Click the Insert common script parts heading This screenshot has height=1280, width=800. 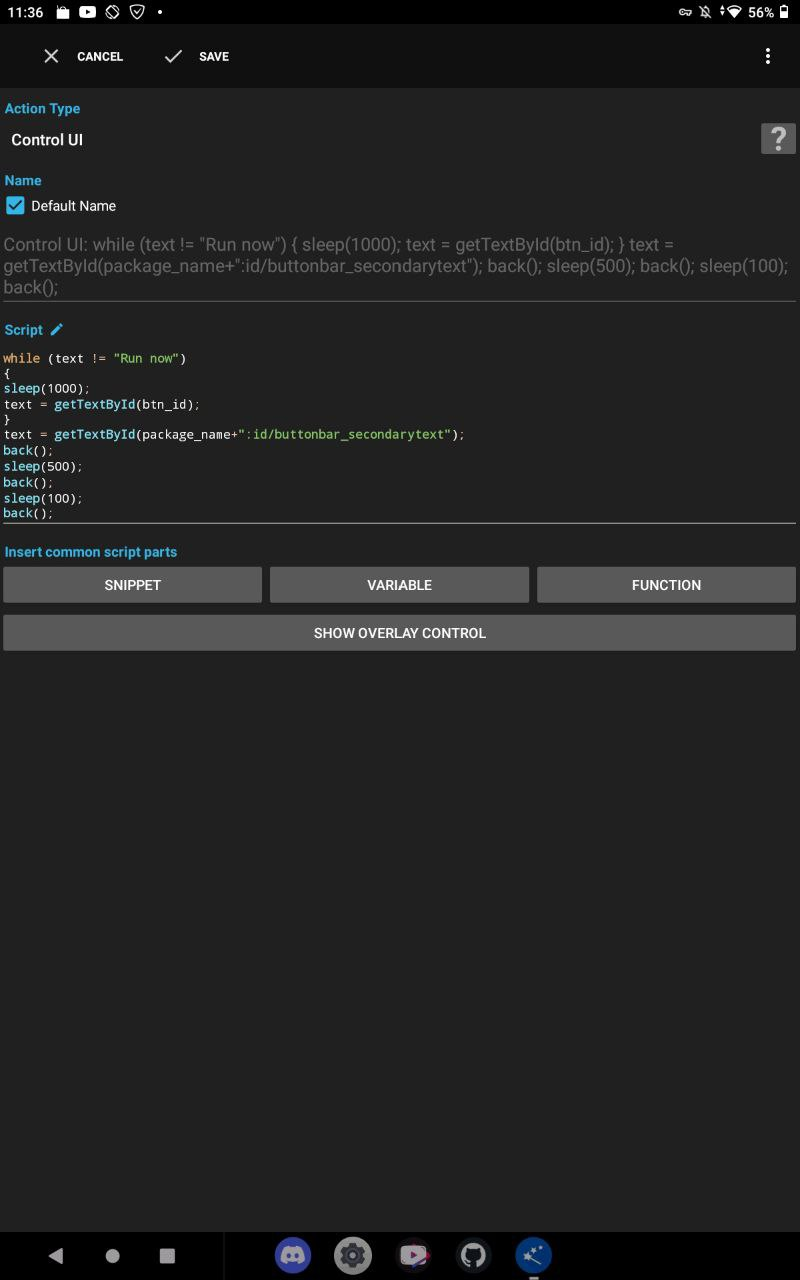pos(91,552)
